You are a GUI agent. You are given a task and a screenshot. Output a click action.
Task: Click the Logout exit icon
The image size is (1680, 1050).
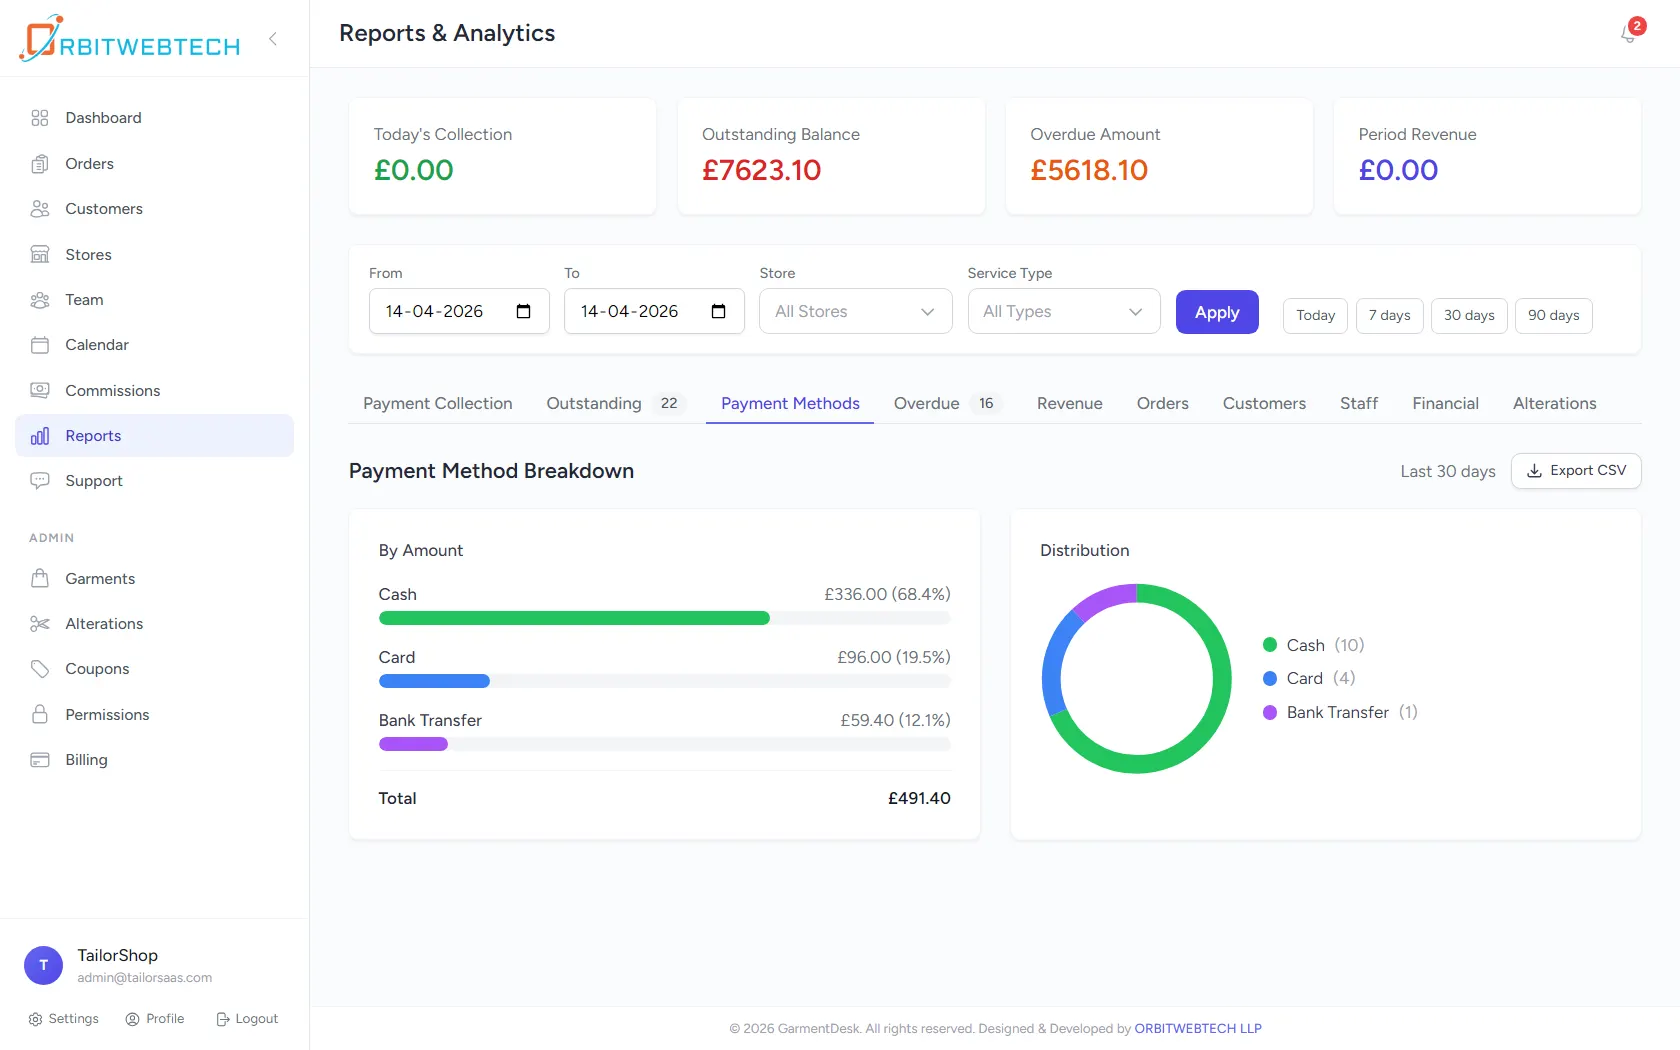[223, 1019]
